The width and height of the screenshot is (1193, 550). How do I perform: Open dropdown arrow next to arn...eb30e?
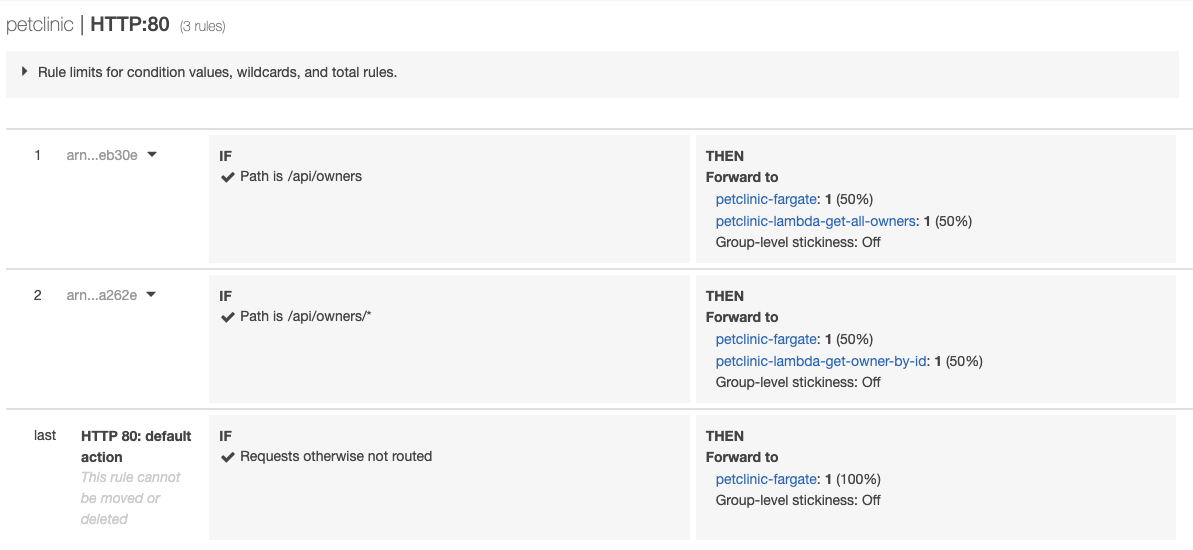click(152, 155)
